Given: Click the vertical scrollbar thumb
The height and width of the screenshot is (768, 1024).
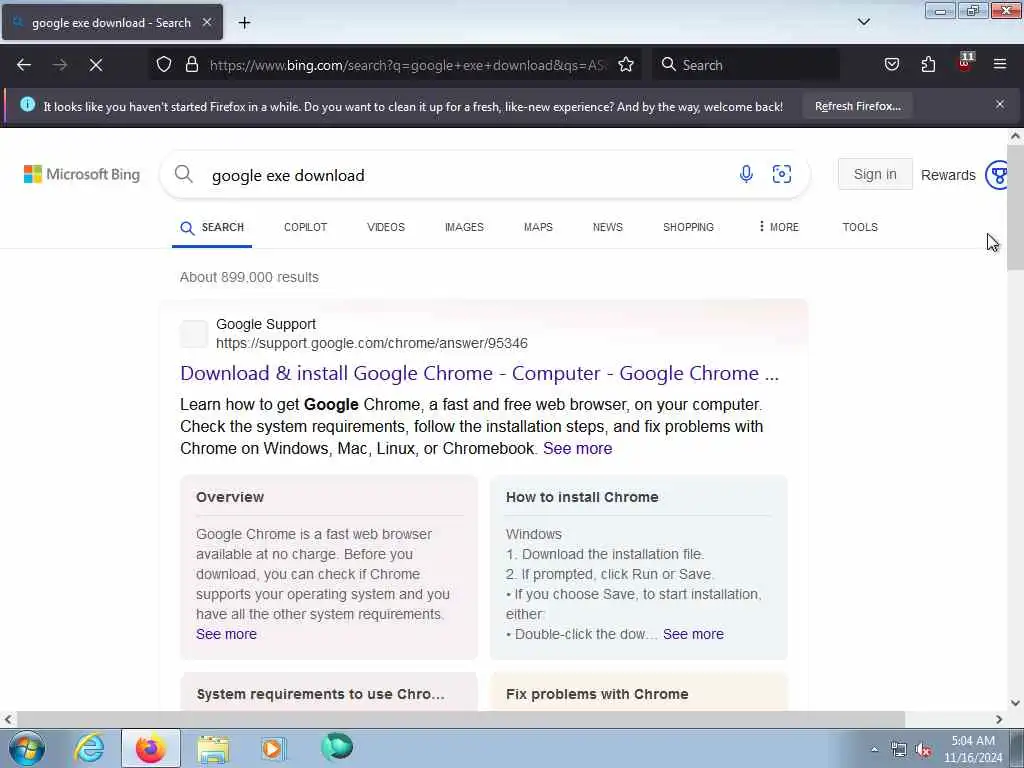Looking at the screenshot, I should [x=1015, y=206].
